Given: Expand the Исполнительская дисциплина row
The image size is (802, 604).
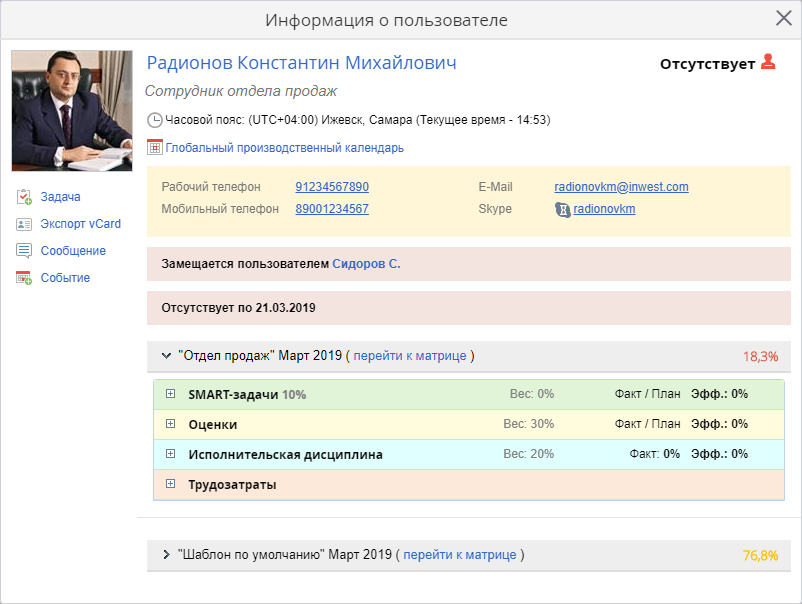Looking at the screenshot, I should tap(170, 454).
